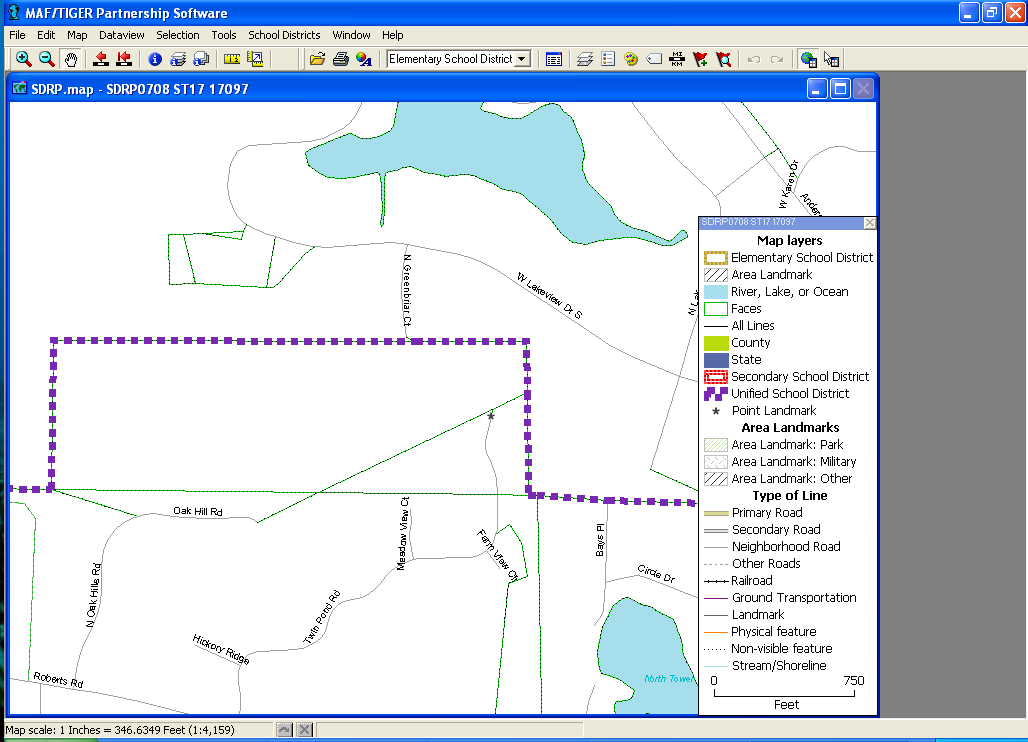1028x742 pixels.
Task: Open the School Districts menu
Action: [284, 35]
